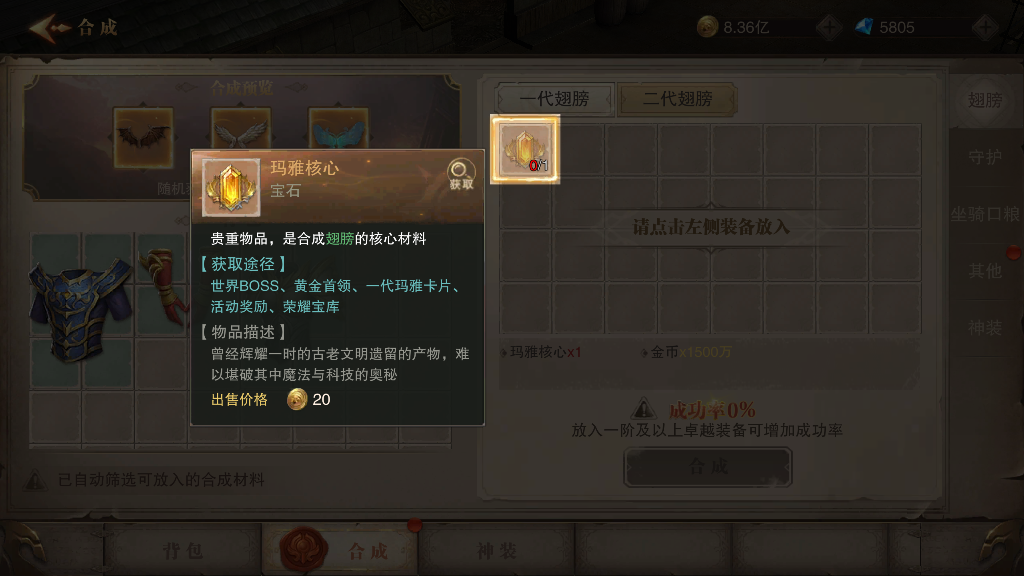Select the 玛雅核心 material slot

525,150
